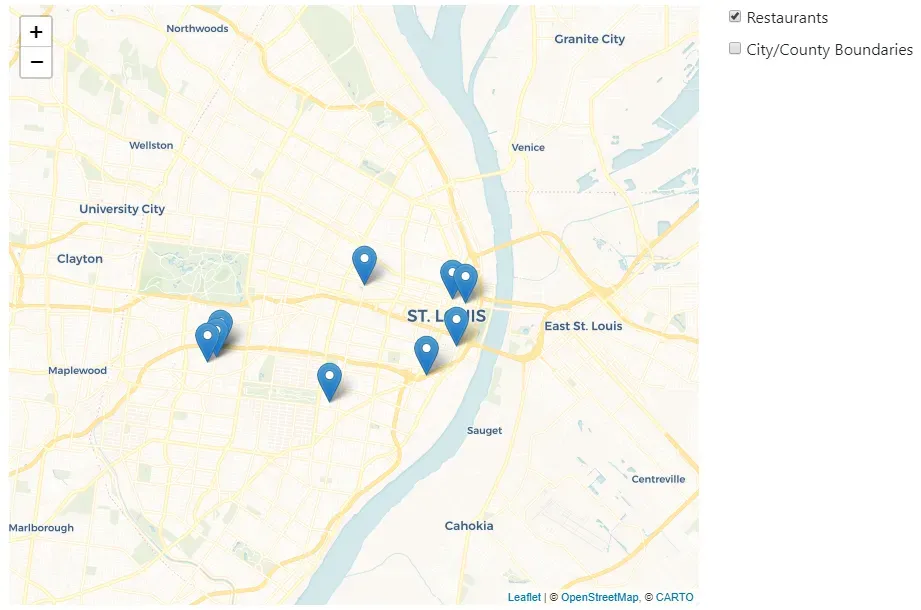
Task: Uncheck the Restaurants checkbox
Action: tap(735, 16)
